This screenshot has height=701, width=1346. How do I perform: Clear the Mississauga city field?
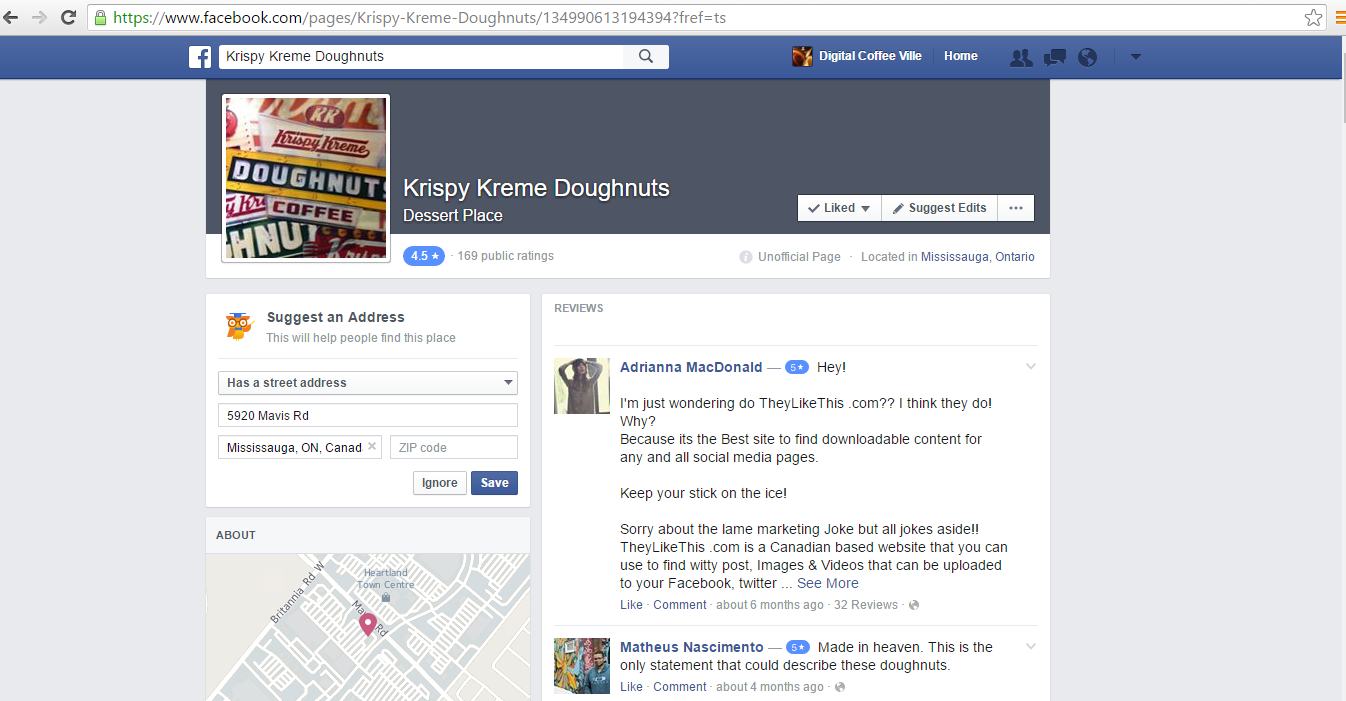tap(372, 447)
